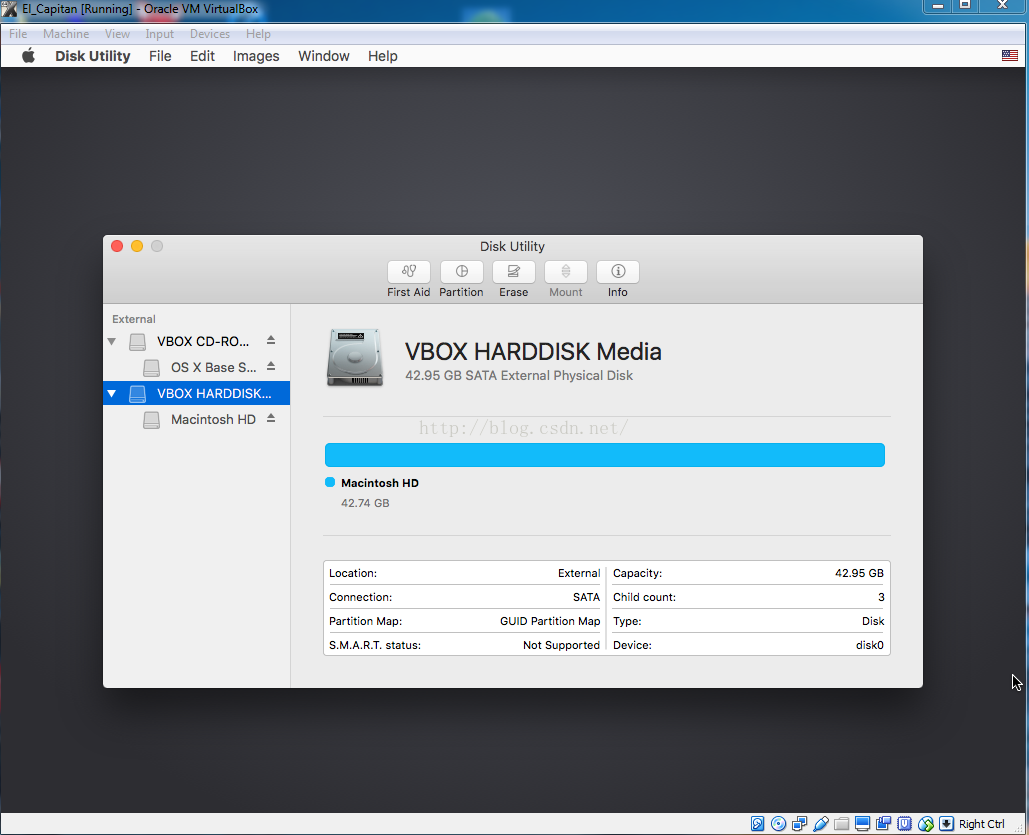The image size is (1029, 835).
Task: Open the Partition tool
Action: coord(461,272)
